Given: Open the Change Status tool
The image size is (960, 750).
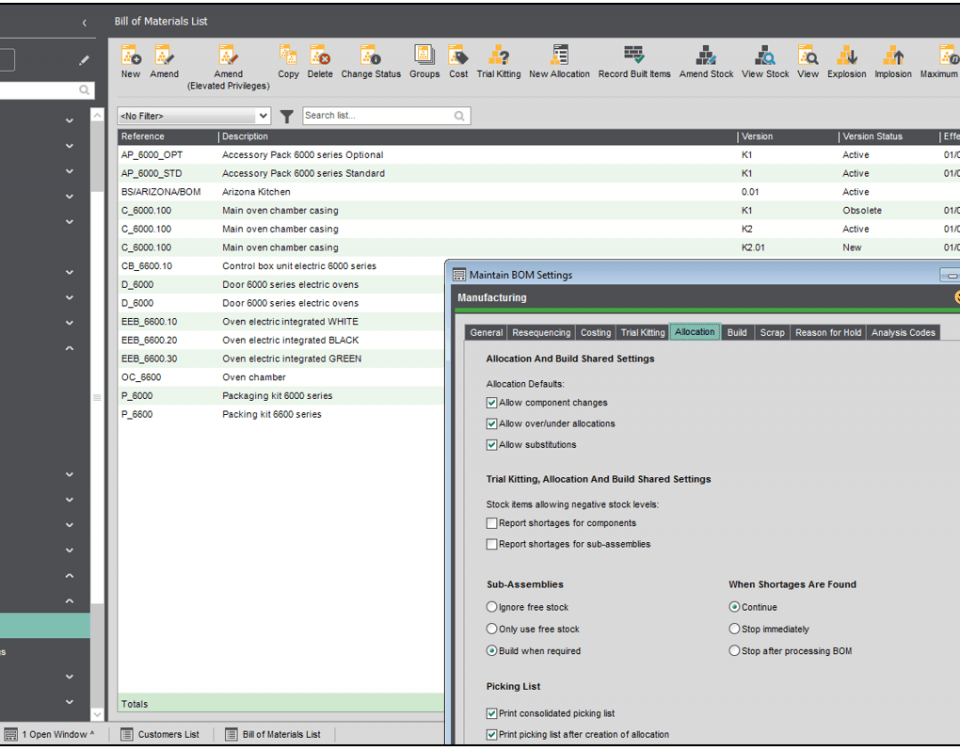Looking at the screenshot, I should click(370, 56).
